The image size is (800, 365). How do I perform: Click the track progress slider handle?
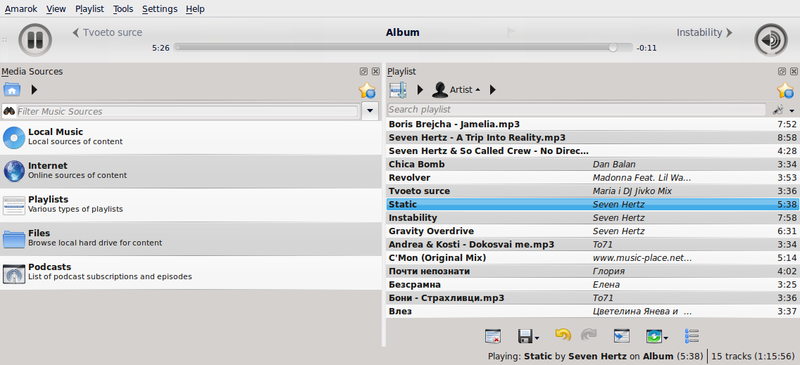[613, 47]
